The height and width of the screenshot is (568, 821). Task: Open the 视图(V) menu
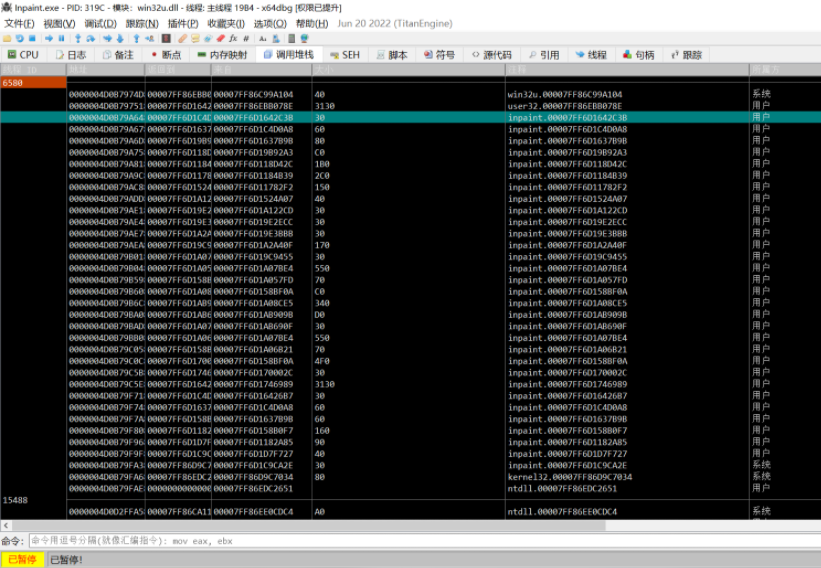coord(59,24)
